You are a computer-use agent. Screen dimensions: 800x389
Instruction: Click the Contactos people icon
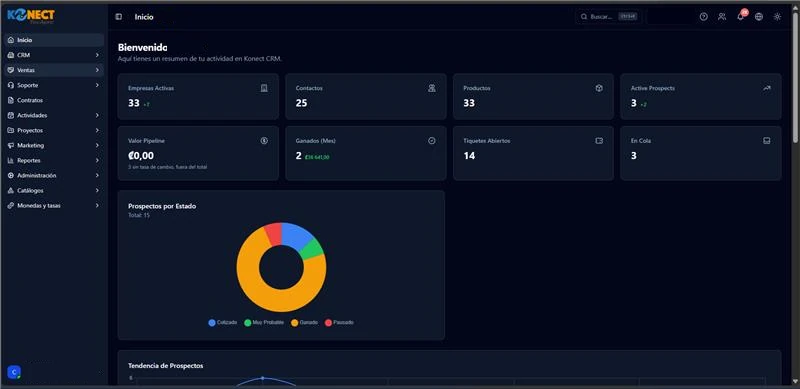(432, 88)
